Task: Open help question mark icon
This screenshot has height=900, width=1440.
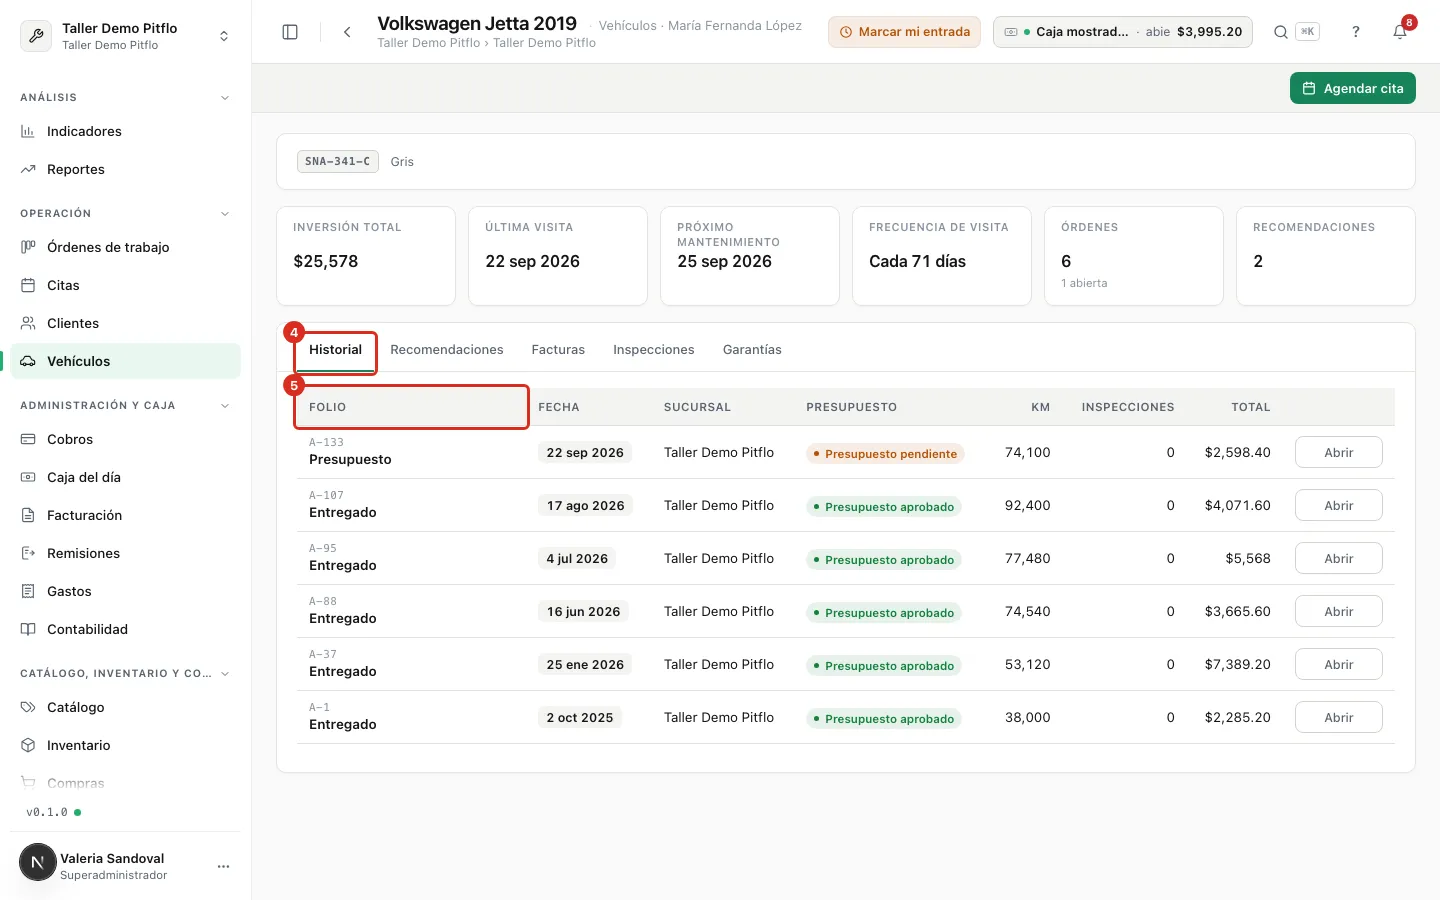Action: pyautogui.click(x=1356, y=32)
